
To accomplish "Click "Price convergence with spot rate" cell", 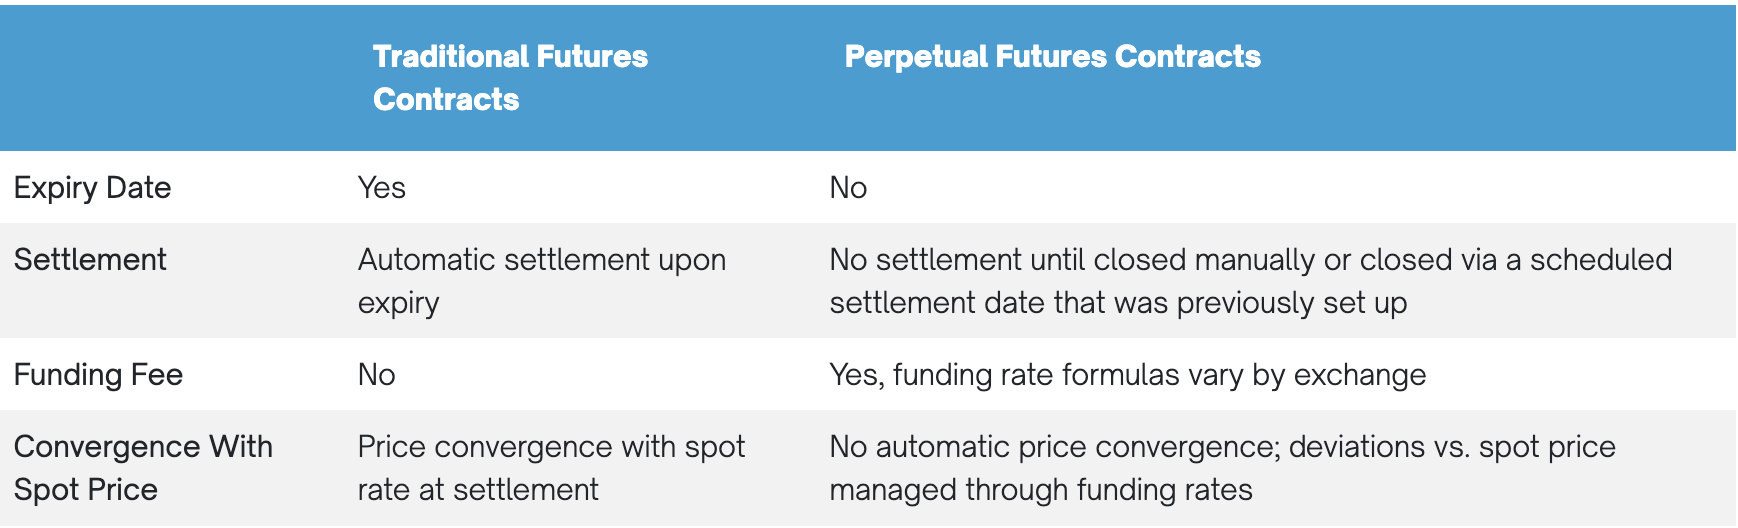I will tap(551, 468).
